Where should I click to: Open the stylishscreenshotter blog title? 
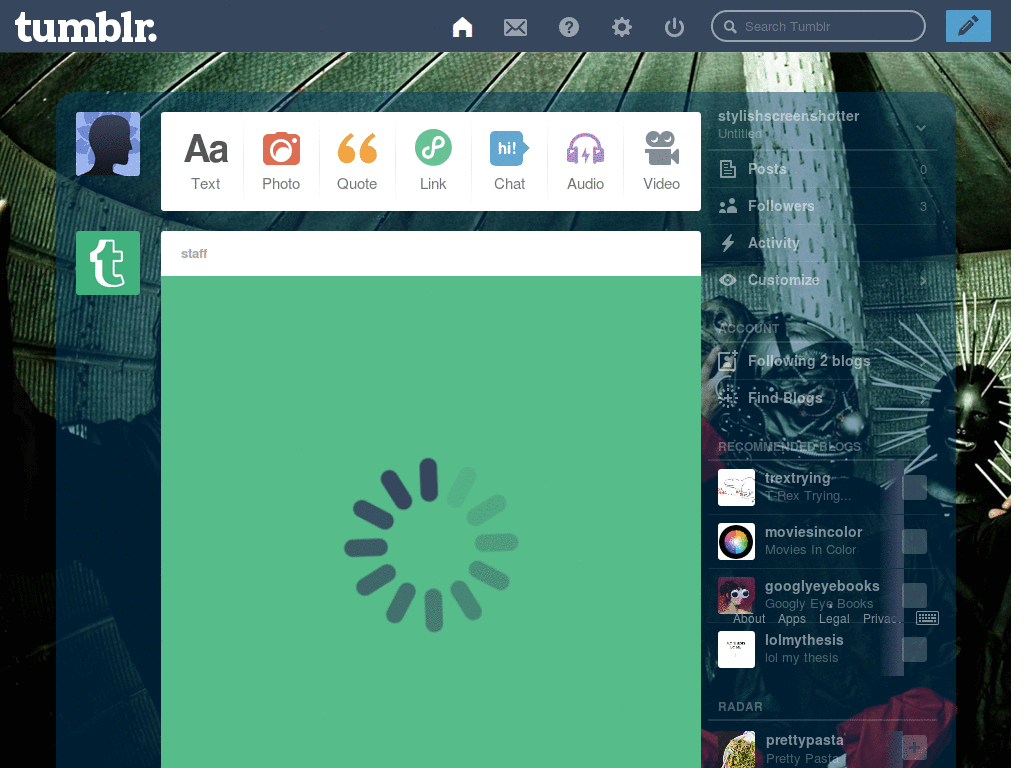point(788,116)
